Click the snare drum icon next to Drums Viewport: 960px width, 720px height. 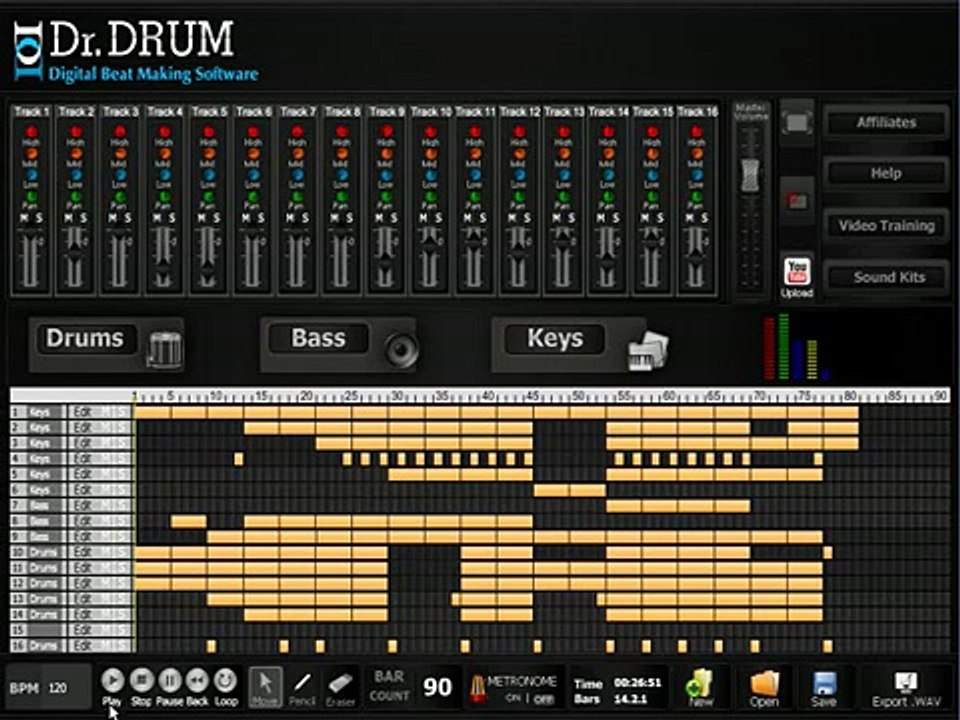(165, 350)
